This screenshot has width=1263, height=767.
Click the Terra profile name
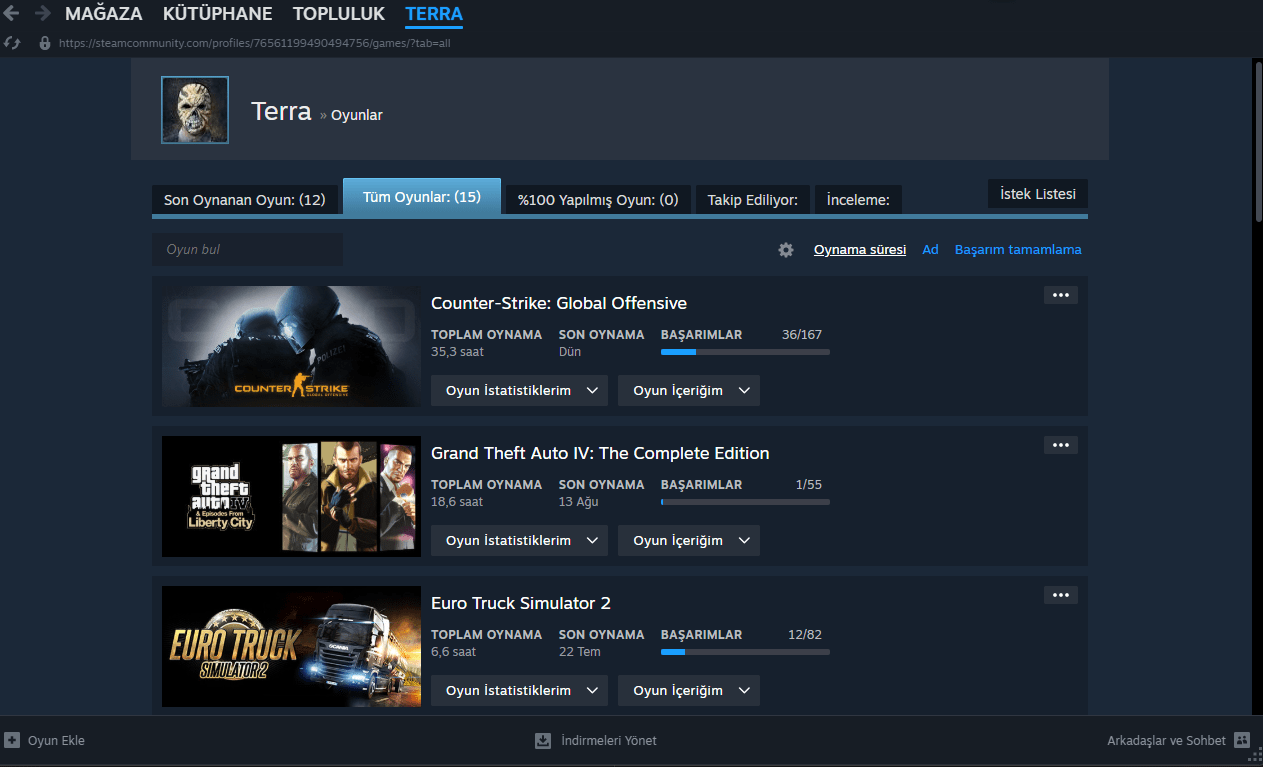click(281, 111)
